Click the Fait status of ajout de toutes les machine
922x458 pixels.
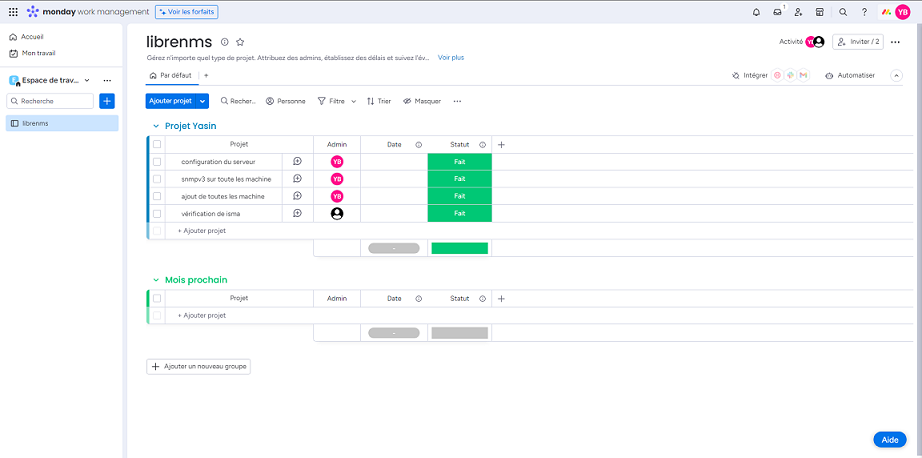(459, 196)
